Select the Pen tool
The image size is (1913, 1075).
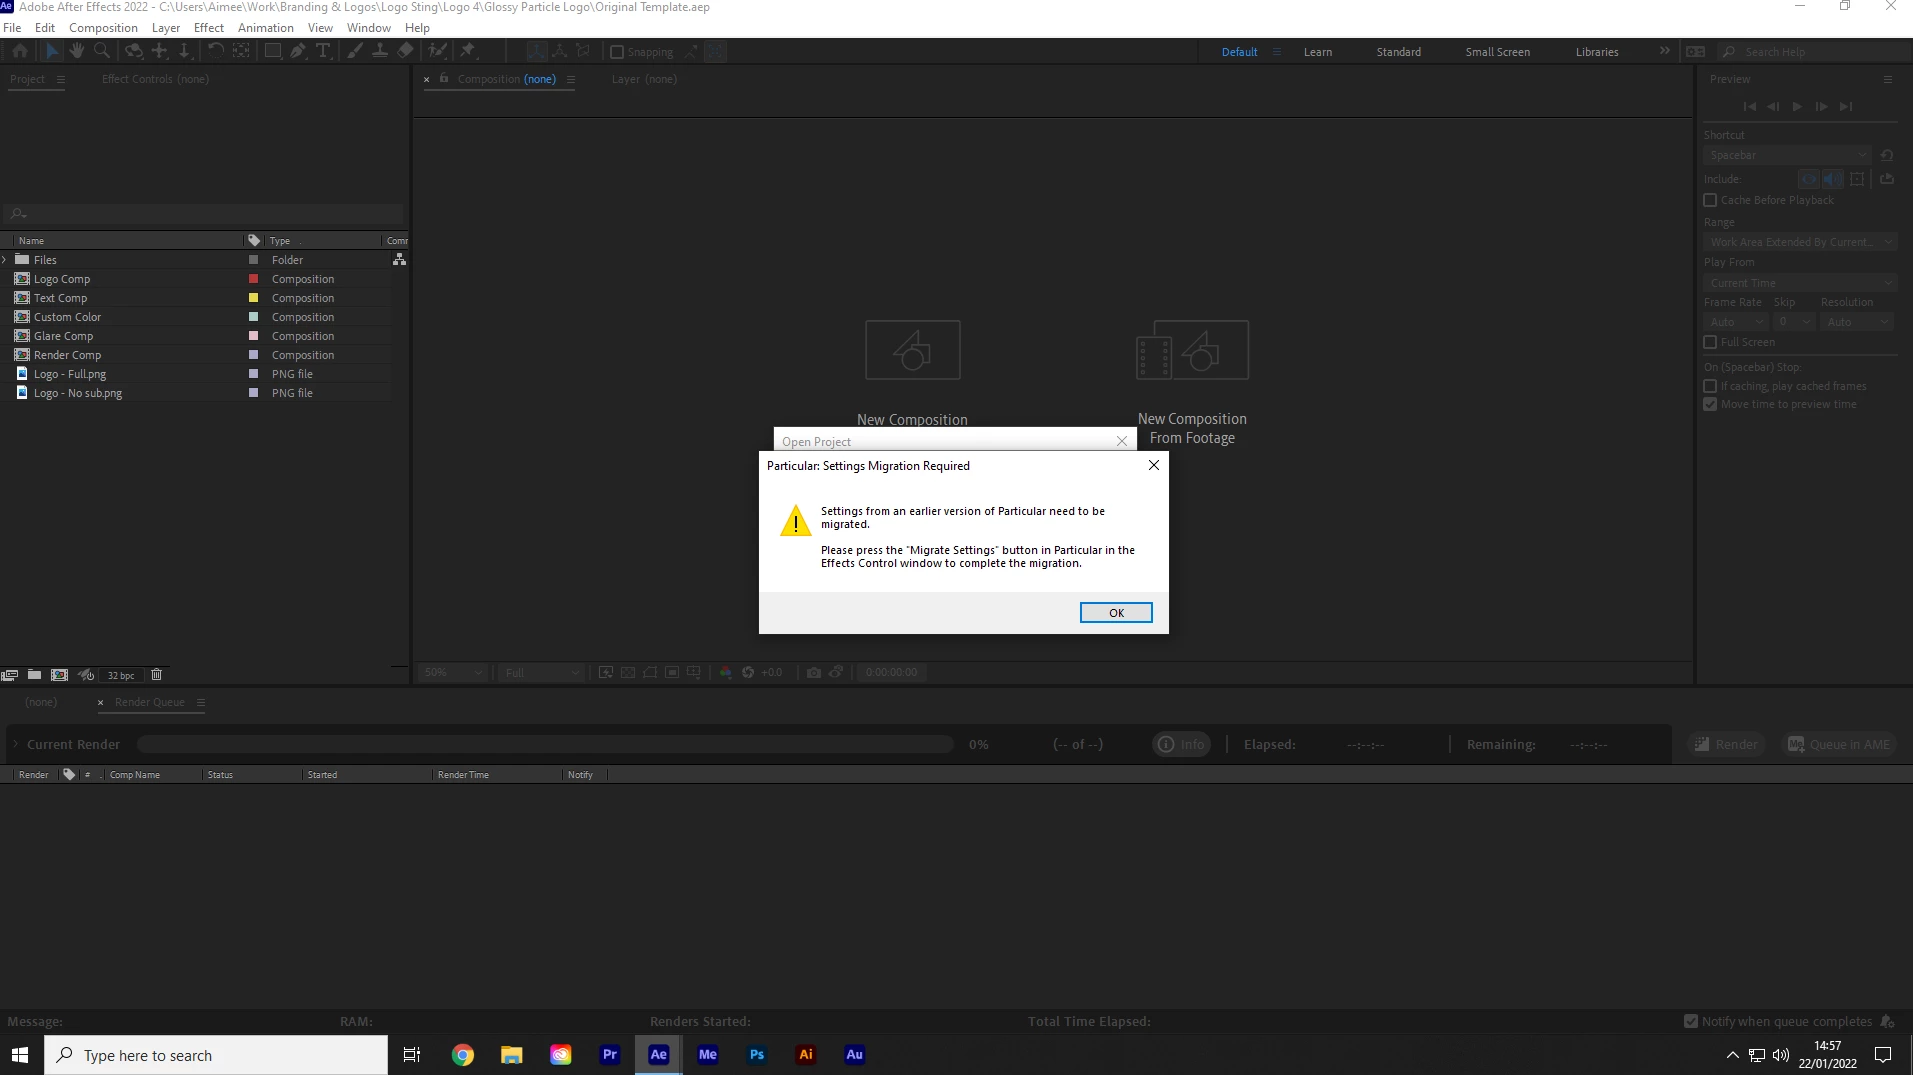pyautogui.click(x=298, y=51)
